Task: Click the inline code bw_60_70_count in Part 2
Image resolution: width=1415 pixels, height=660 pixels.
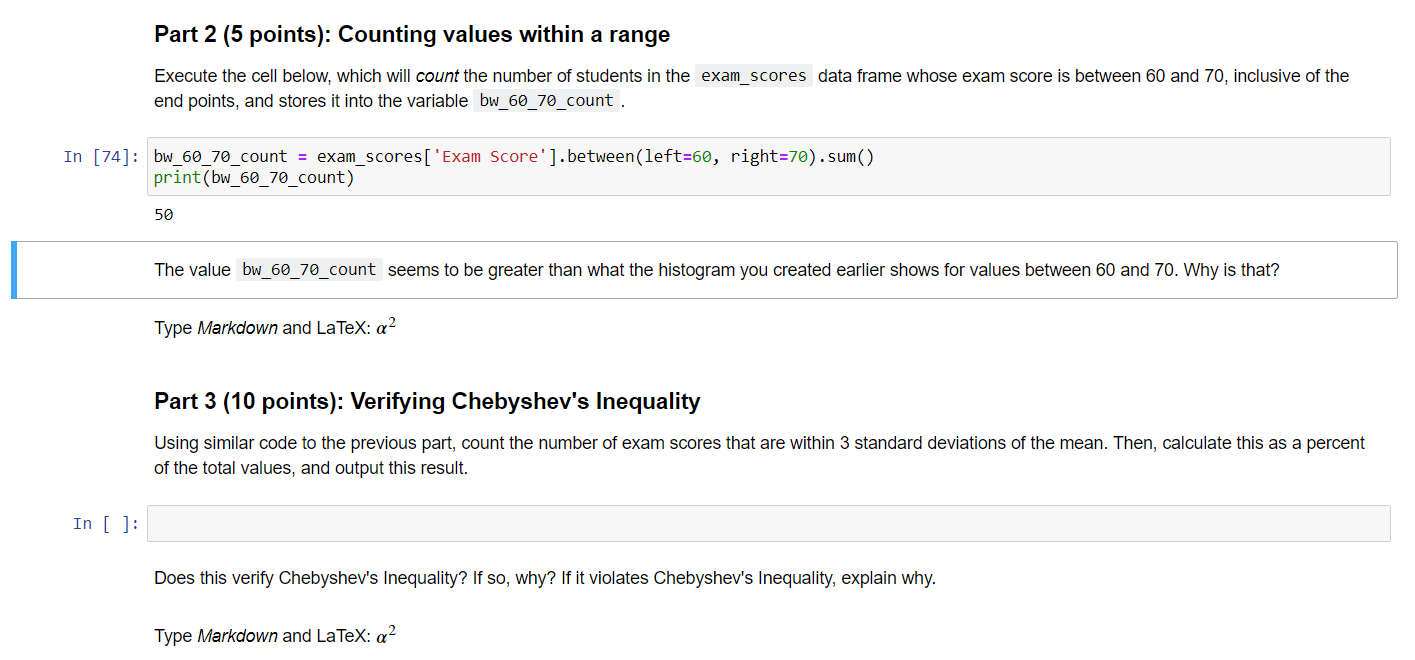Action: click(546, 100)
